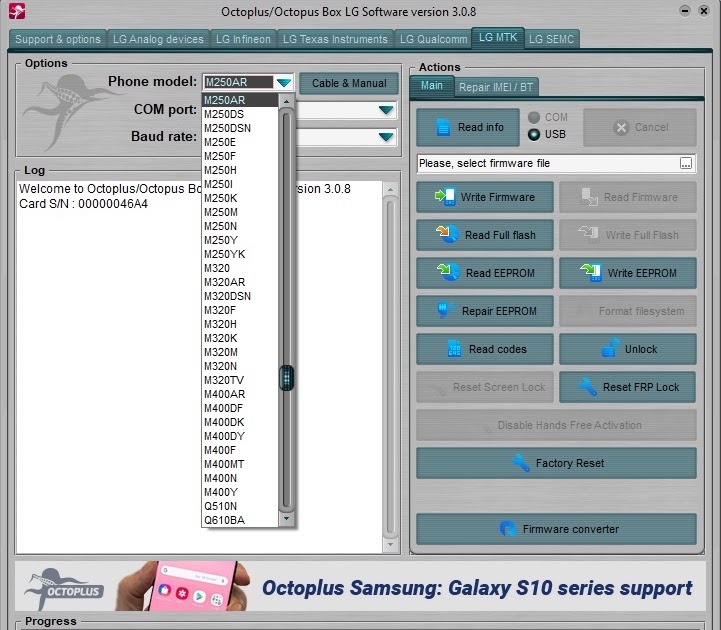Select the Main actions tab
The width and height of the screenshot is (721, 630).
(x=432, y=86)
